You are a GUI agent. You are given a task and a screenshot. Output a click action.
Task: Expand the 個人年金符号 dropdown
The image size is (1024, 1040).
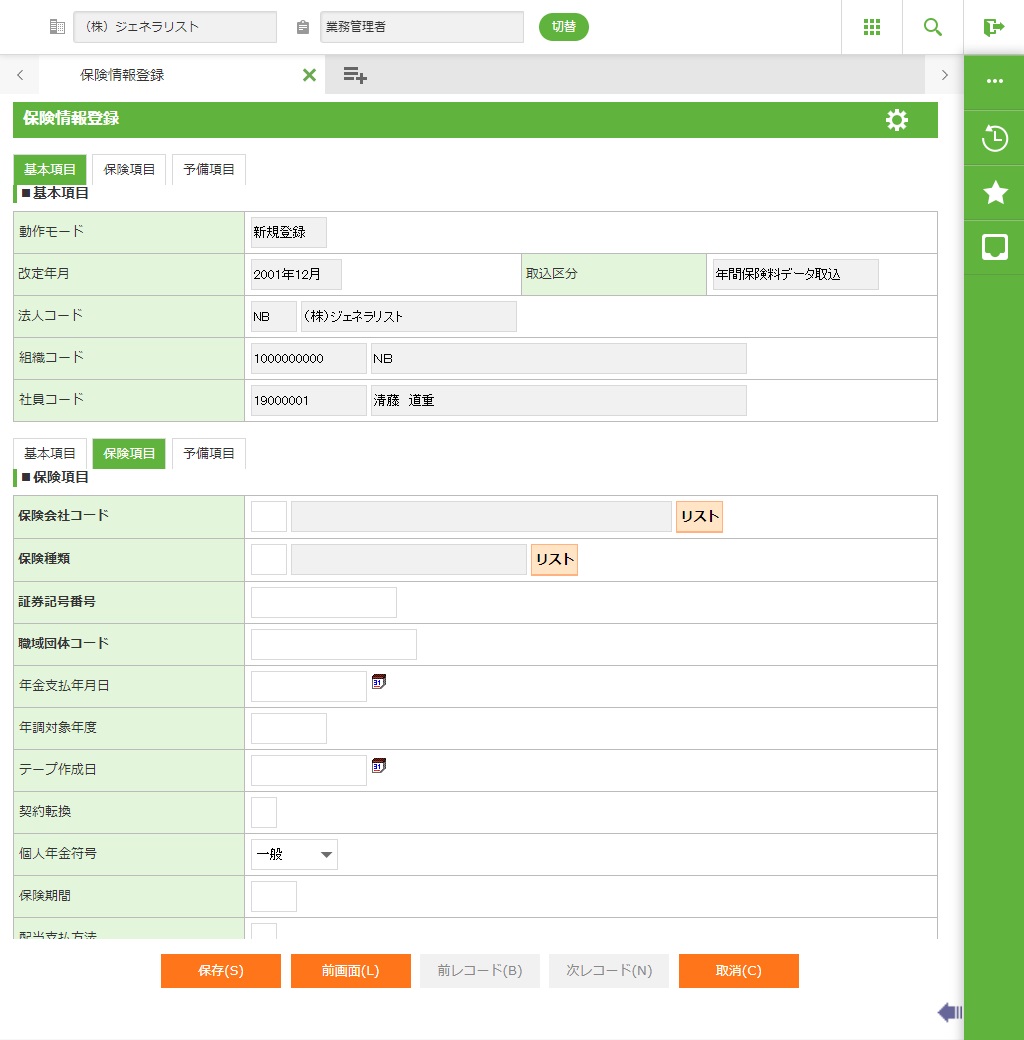click(294, 855)
